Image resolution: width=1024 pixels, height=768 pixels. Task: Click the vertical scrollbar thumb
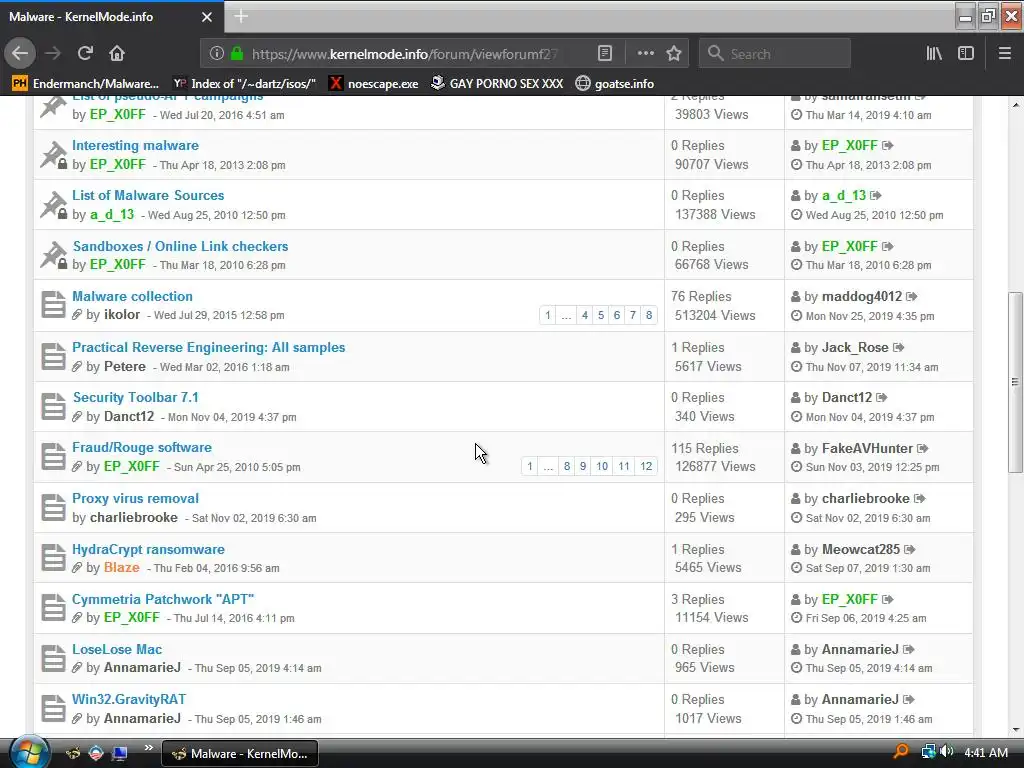click(x=1015, y=381)
